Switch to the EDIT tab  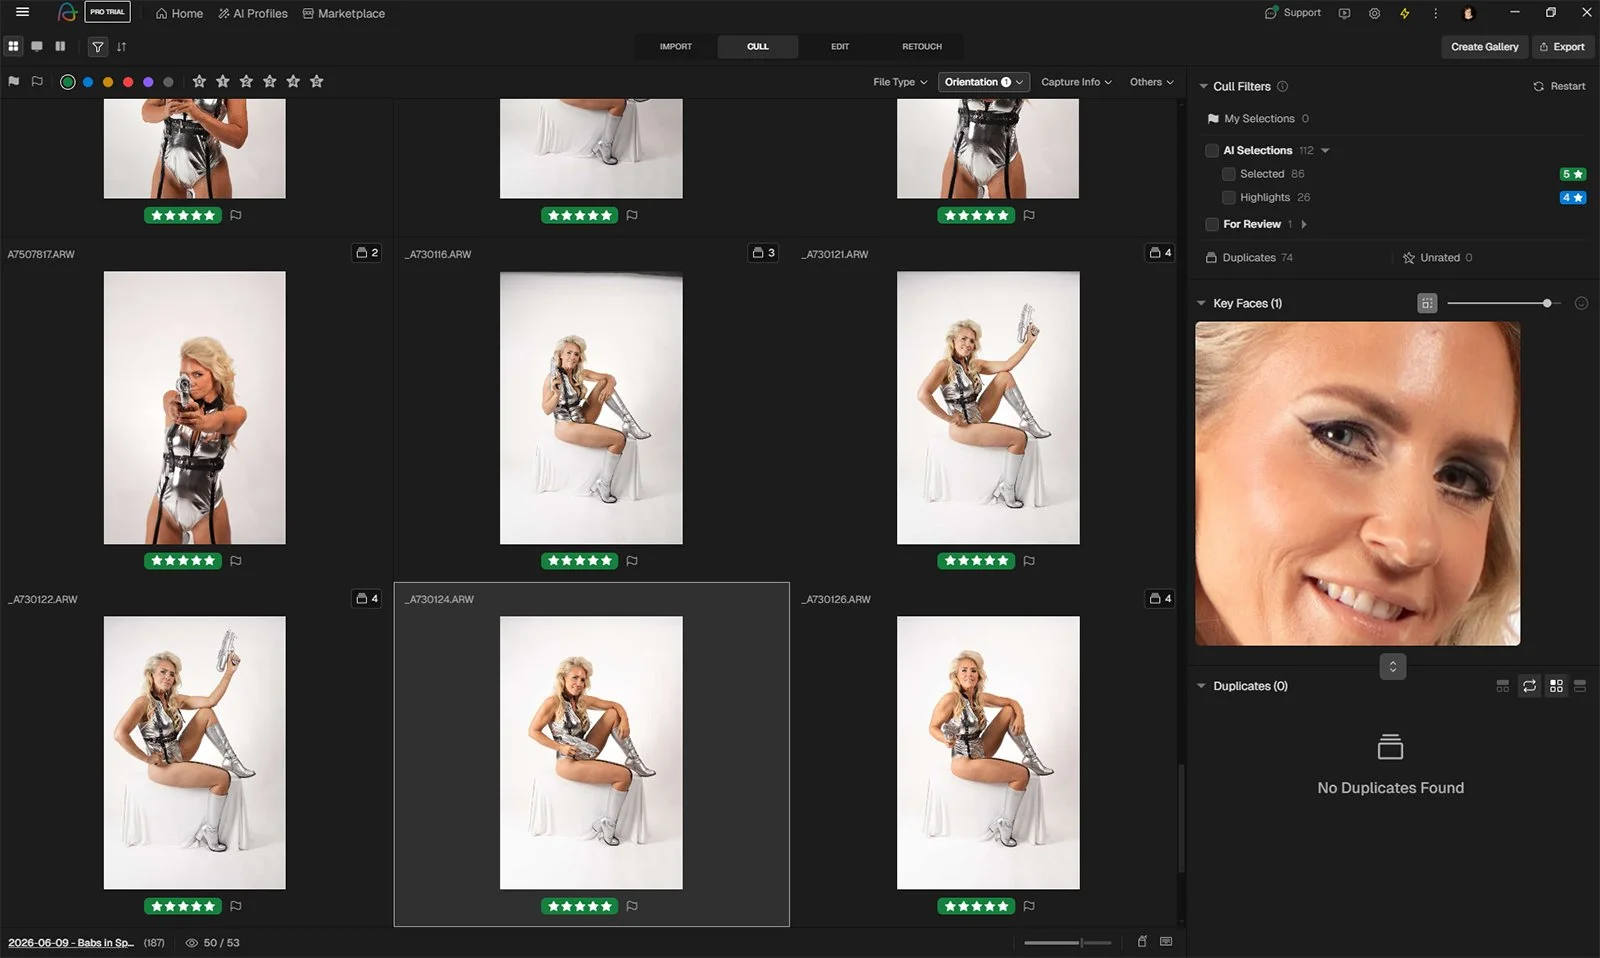click(840, 46)
